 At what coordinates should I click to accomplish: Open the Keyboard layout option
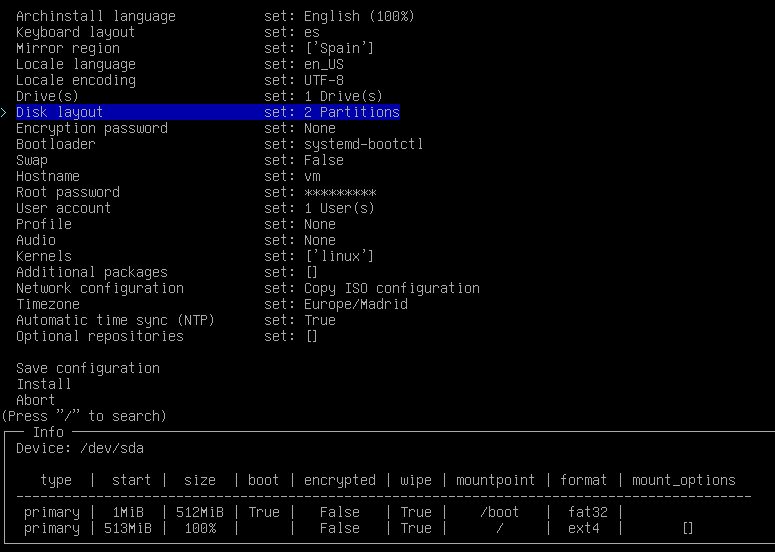75,32
